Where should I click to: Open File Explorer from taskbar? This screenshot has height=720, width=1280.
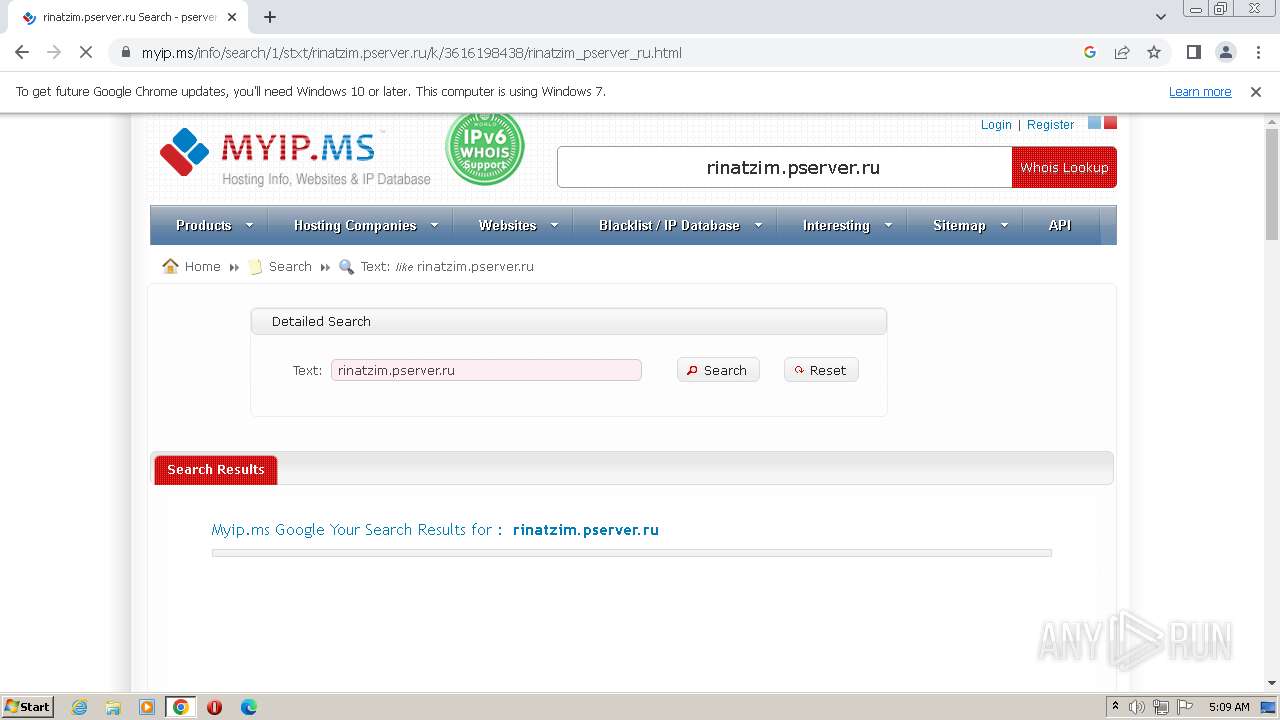pos(113,707)
